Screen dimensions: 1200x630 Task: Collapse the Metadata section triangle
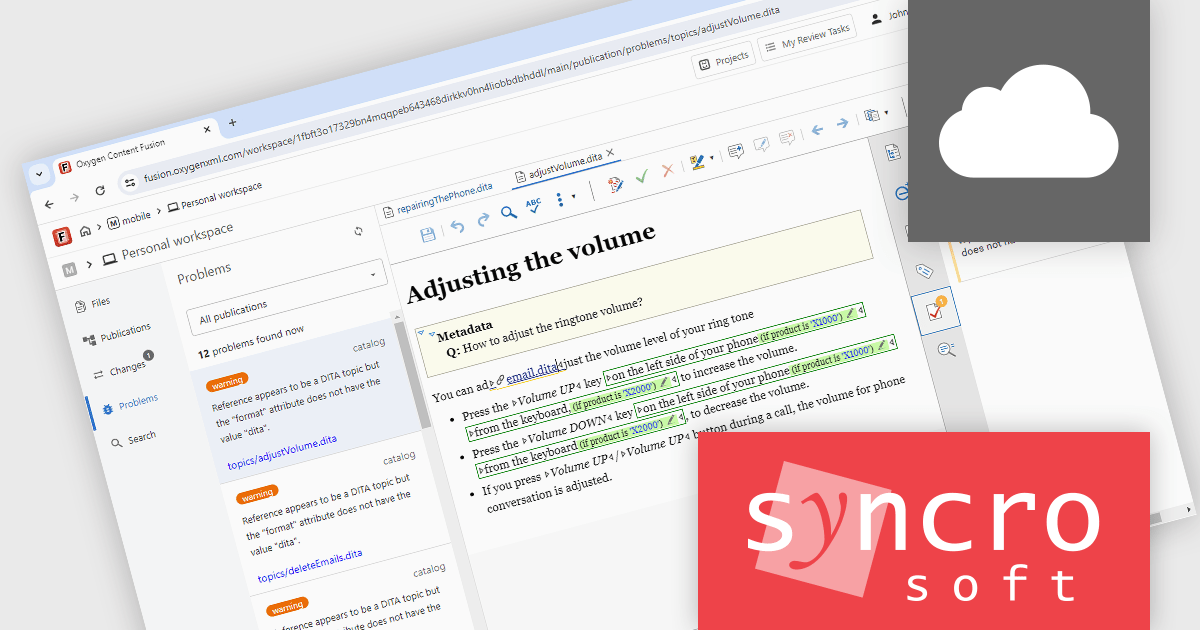point(431,334)
